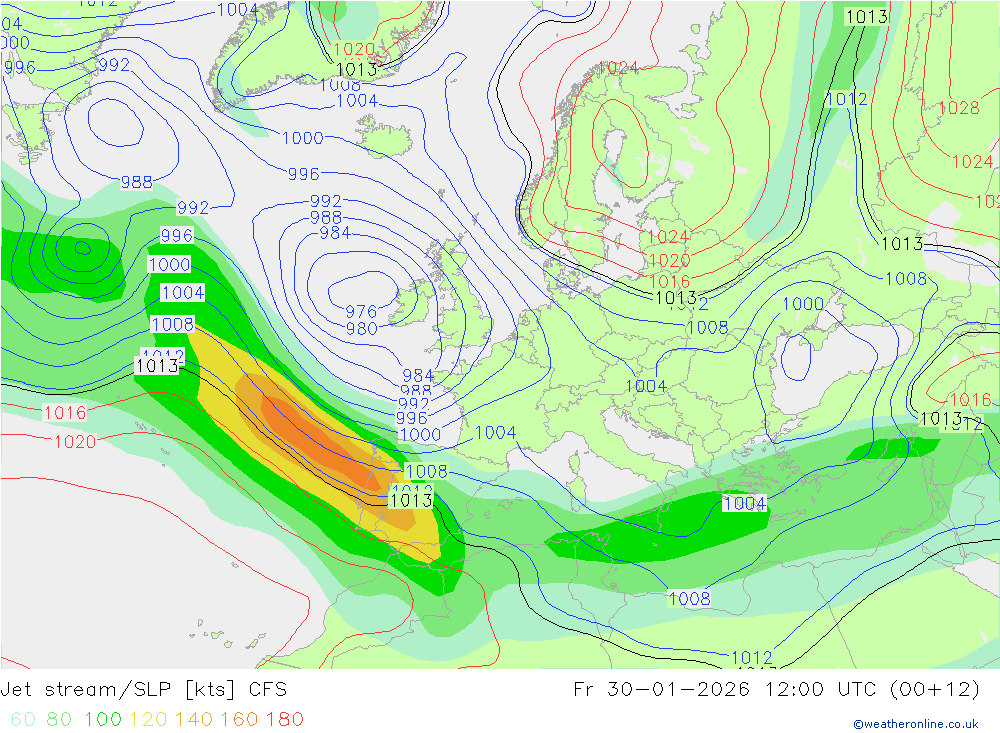
Task: Click the weatheronline.co.uk copyright link
Action: (x=916, y=723)
